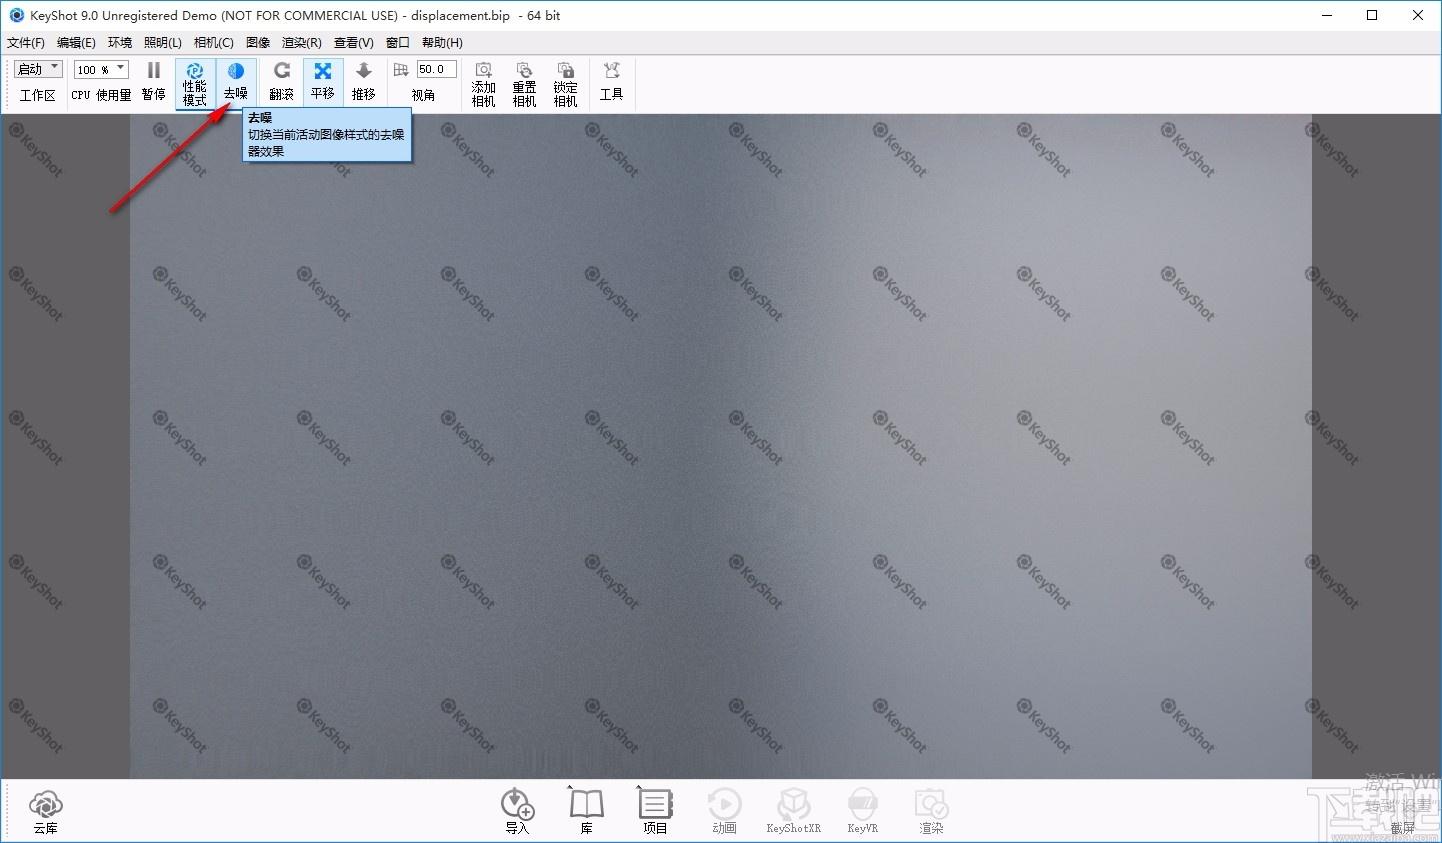
Task: Open the 环境 menu
Action: pos(120,42)
